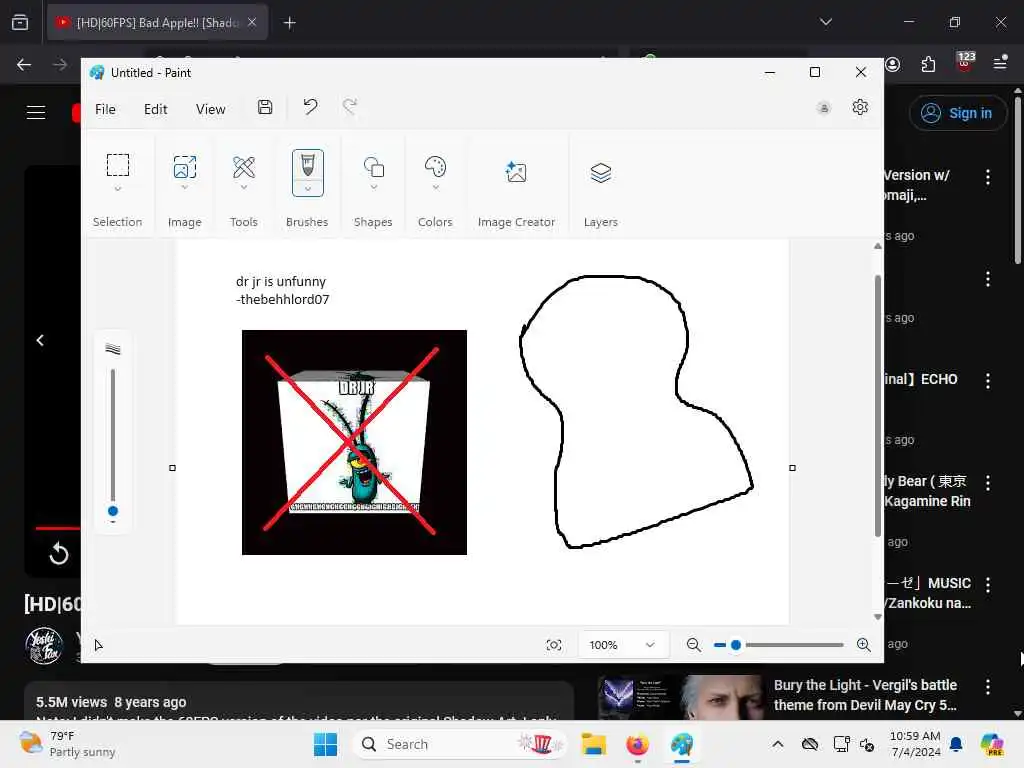
Task: Open the browser tab list chevron
Action: pos(826,22)
